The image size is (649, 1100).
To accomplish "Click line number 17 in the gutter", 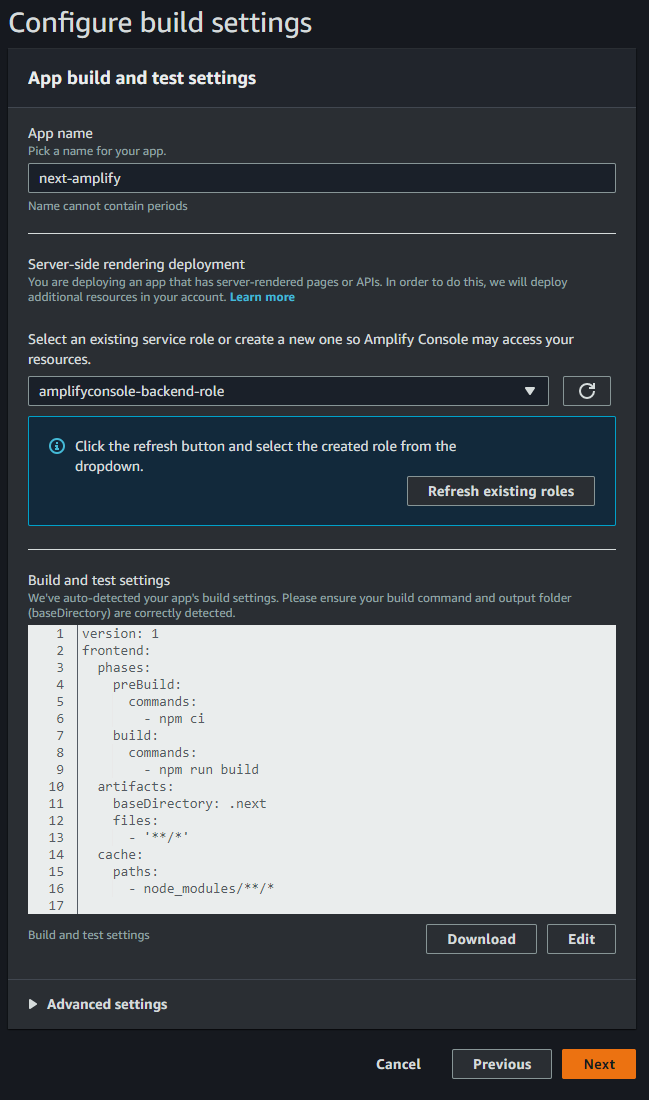I will point(56,906).
